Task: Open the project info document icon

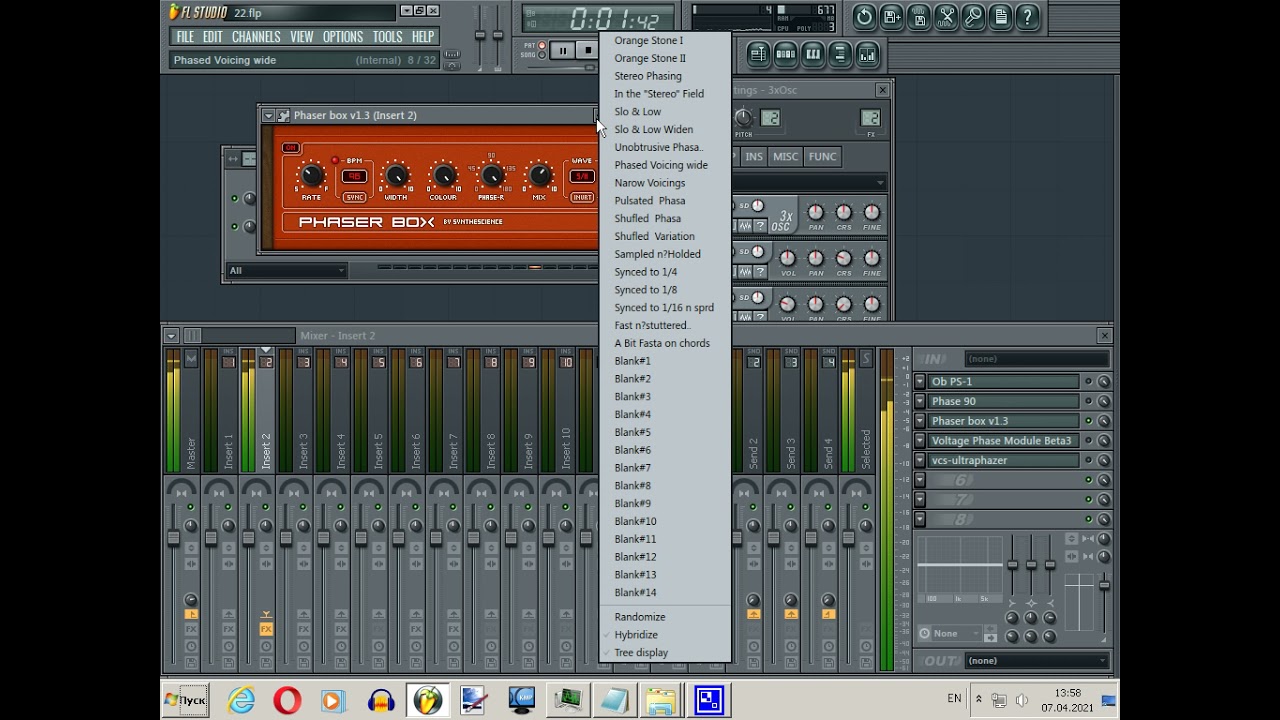Action: [1000, 16]
